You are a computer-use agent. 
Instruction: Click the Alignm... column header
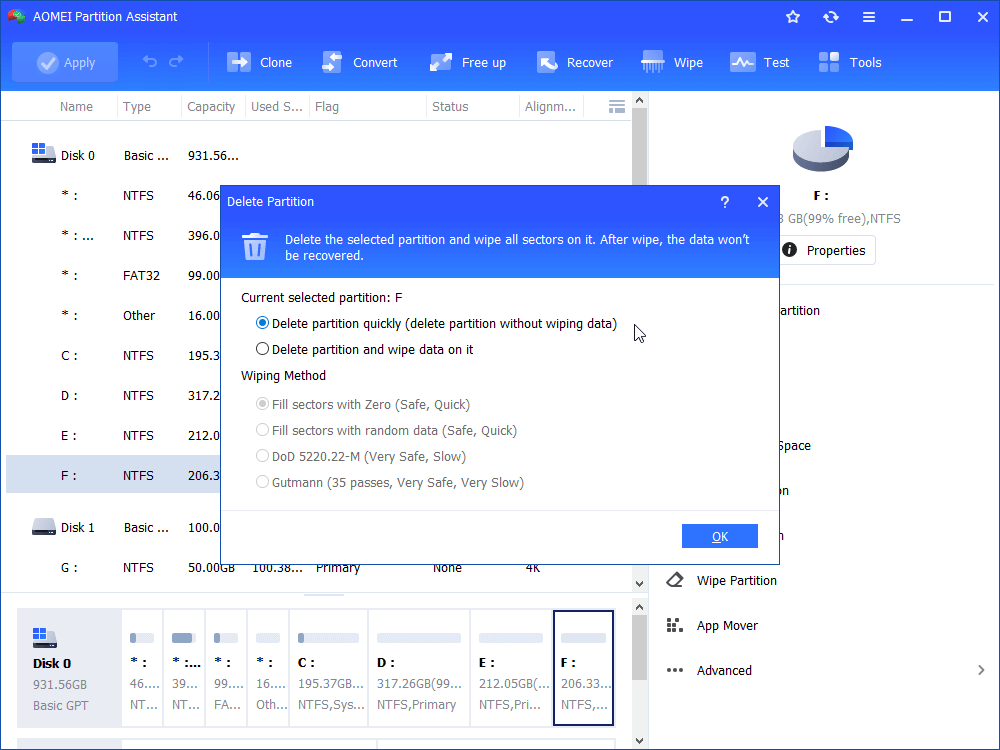point(550,107)
